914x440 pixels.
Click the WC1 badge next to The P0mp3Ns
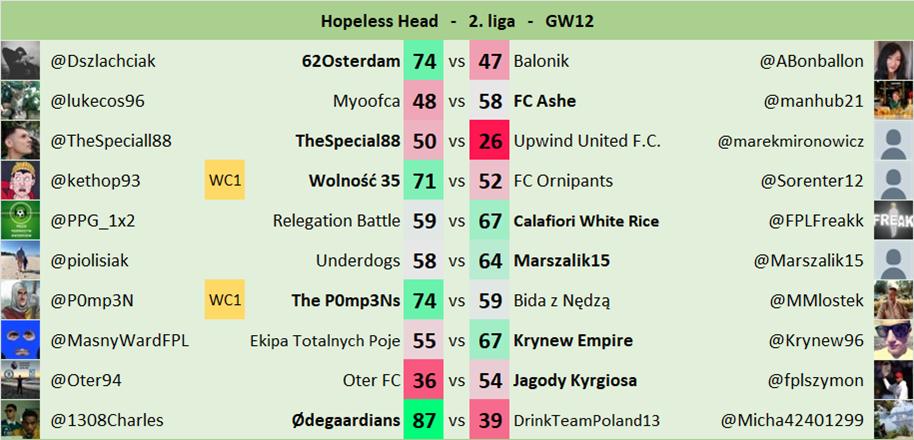(x=226, y=300)
